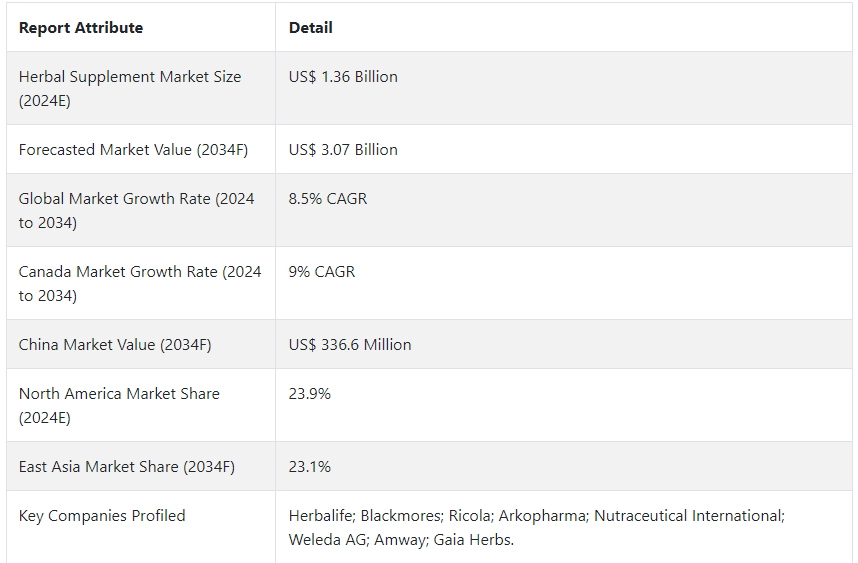Select Canada Market Growth Rate cell

(x=141, y=283)
